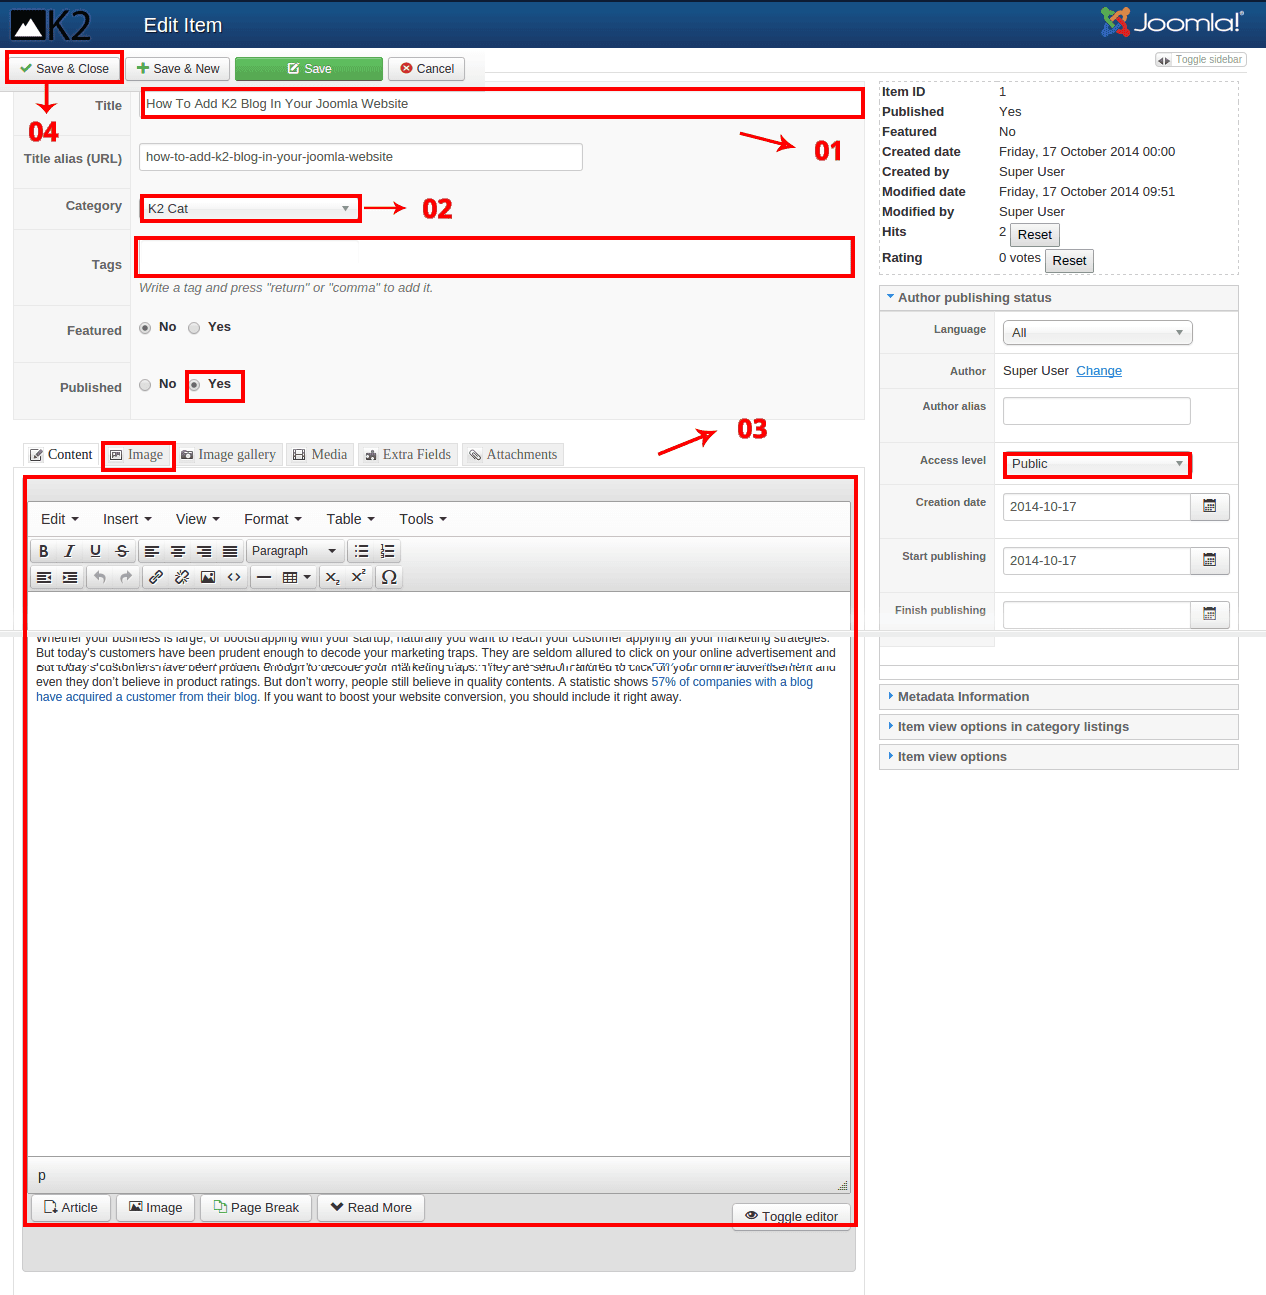
Task: Set Published to No
Action: click(145, 385)
